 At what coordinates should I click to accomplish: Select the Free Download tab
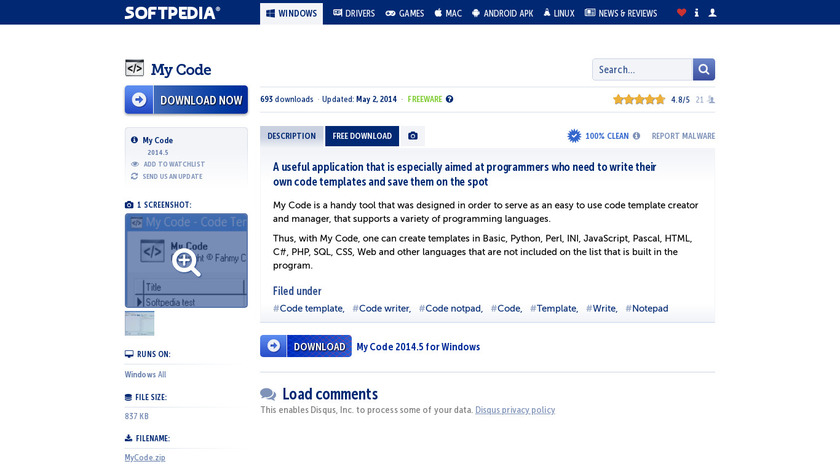362,136
